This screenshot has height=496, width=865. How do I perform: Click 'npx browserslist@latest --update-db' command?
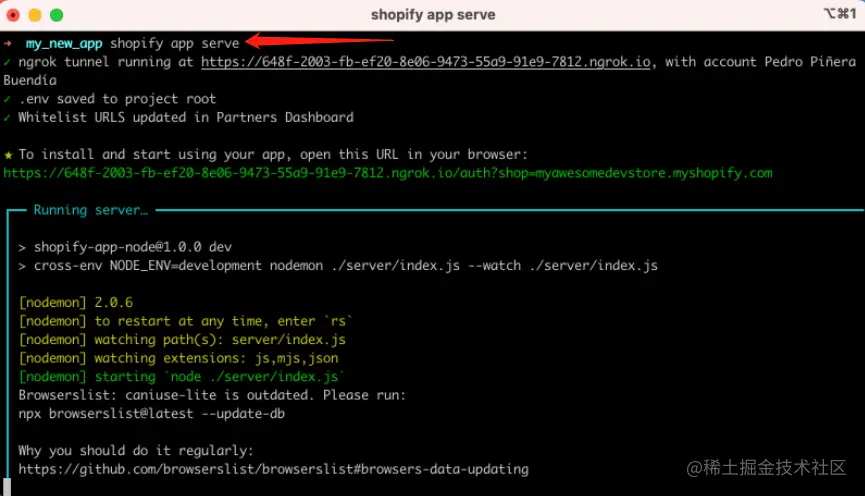click(152, 414)
